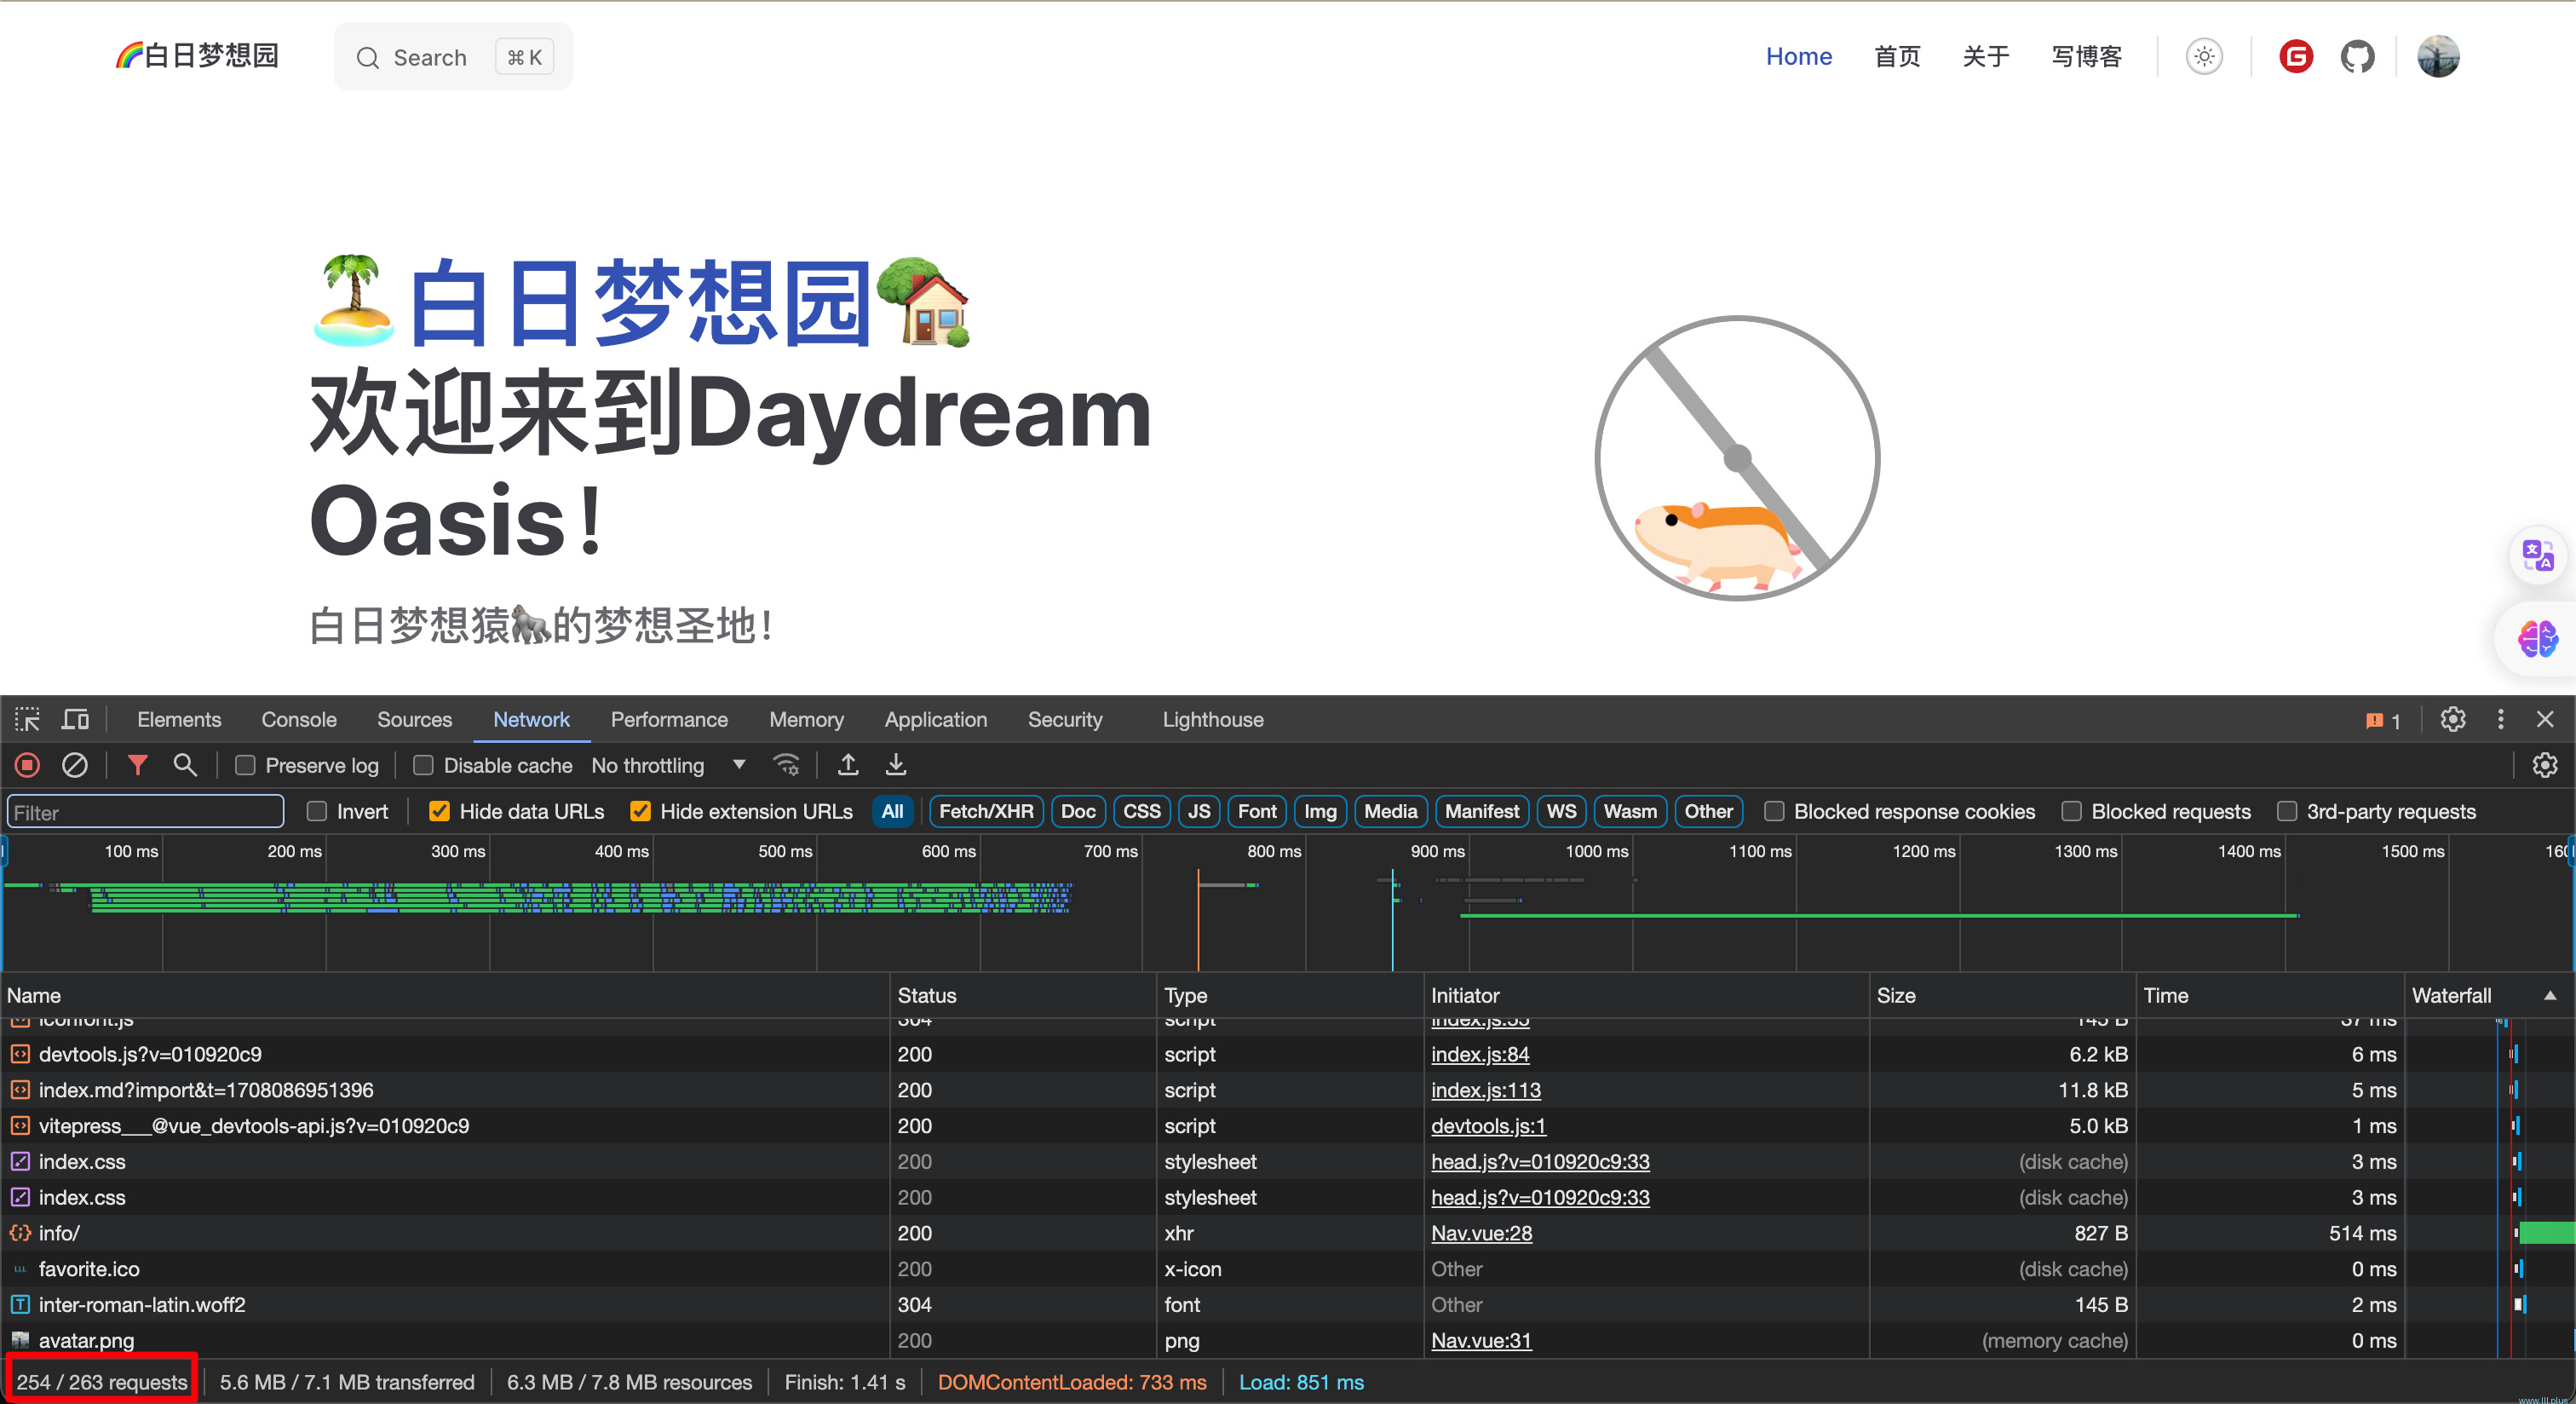The height and width of the screenshot is (1404, 2576).
Task: Open Network panel settings gear
Action: (2544, 766)
